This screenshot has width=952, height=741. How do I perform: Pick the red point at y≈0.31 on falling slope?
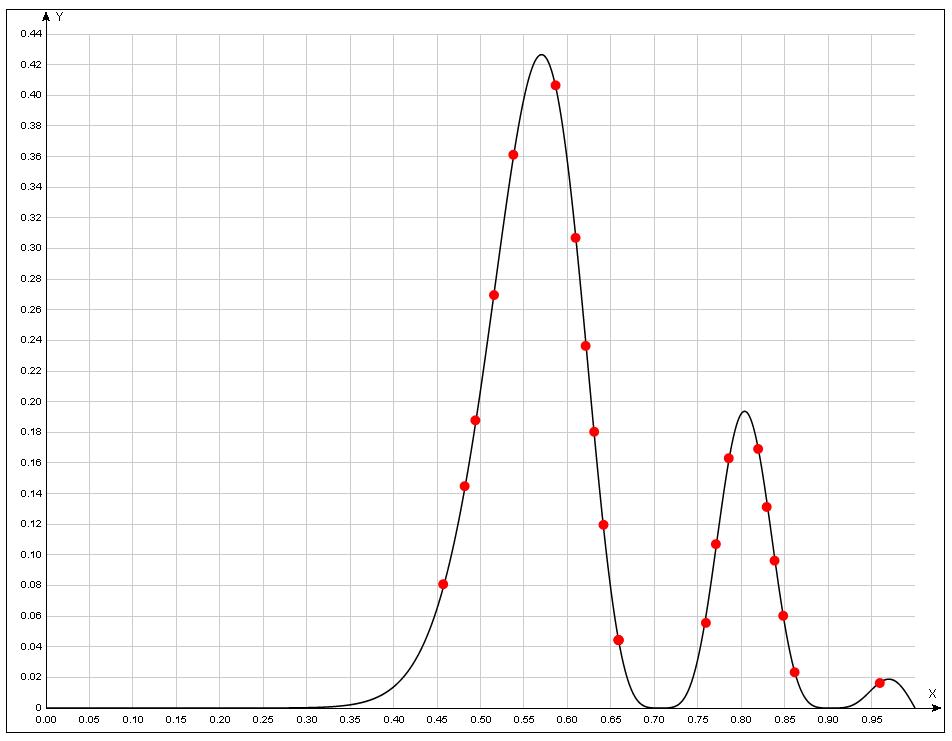575,238
